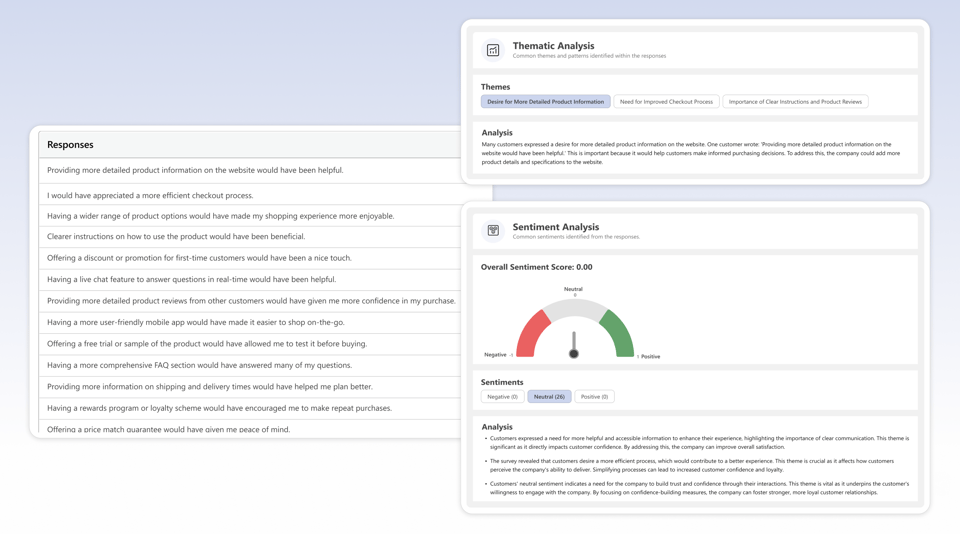Select response about free trial or sample

250,344
